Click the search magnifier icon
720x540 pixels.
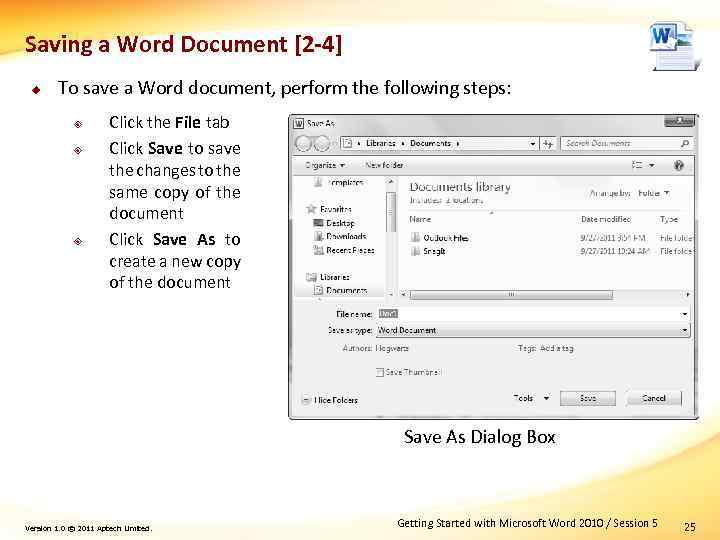pyautogui.click(x=684, y=144)
